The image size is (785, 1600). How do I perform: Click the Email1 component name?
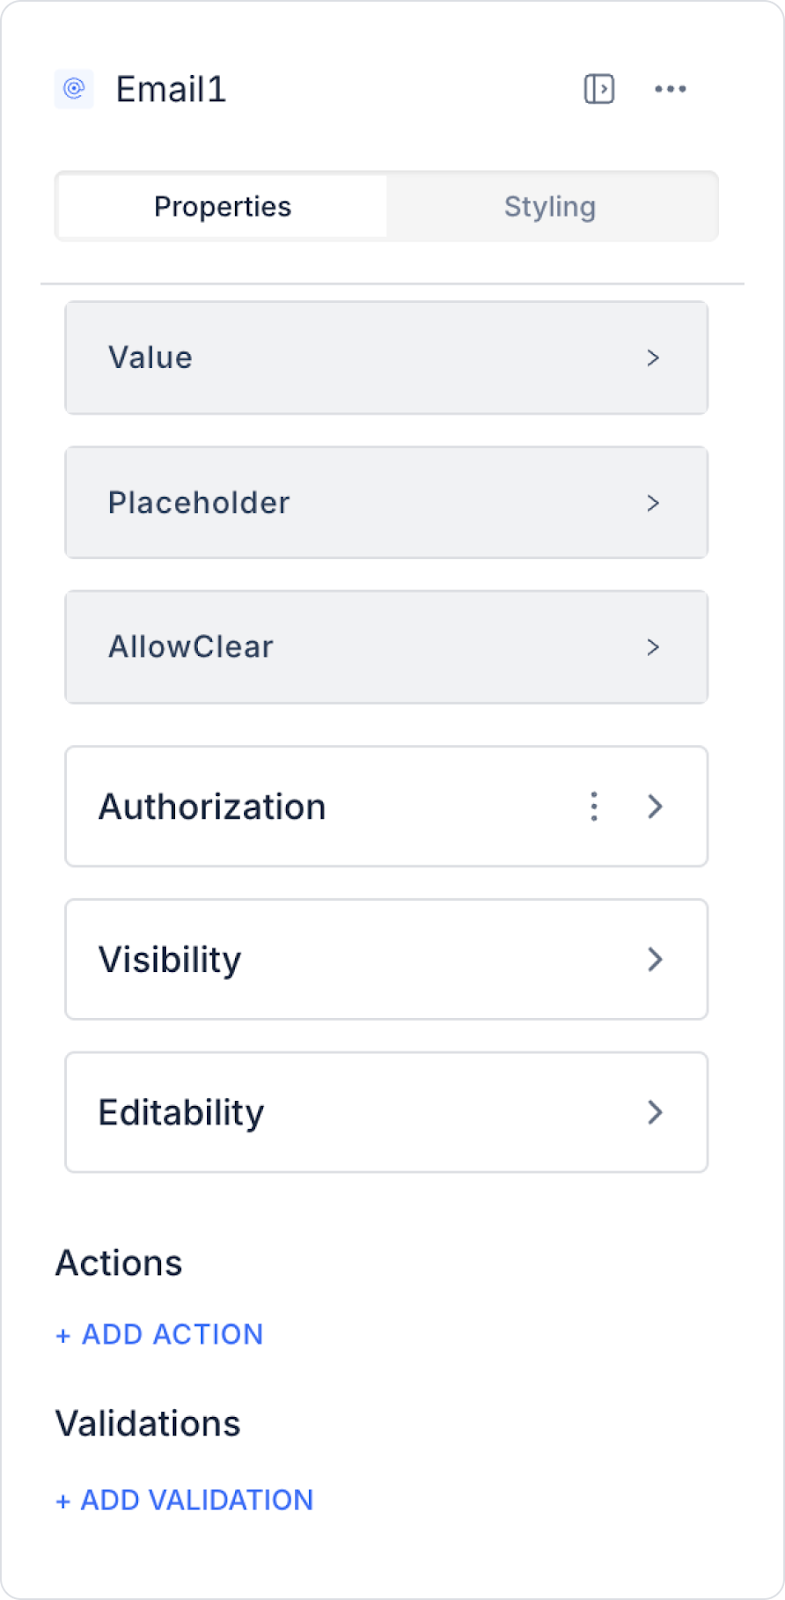[x=171, y=90]
